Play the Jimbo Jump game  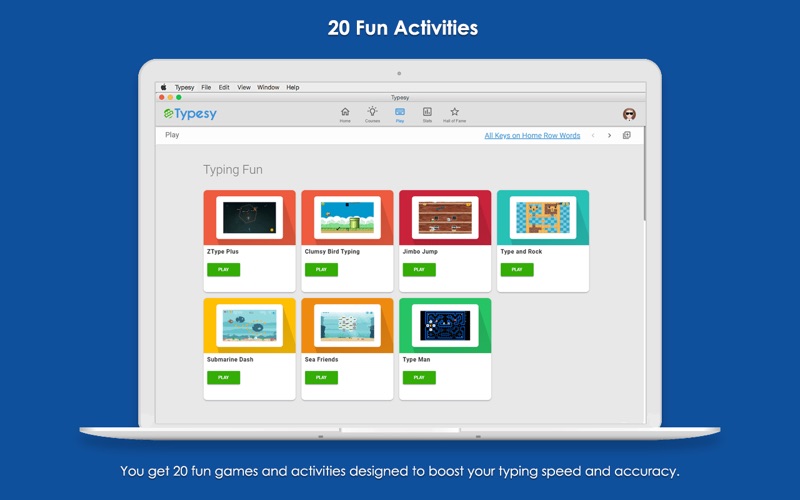[x=419, y=269]
